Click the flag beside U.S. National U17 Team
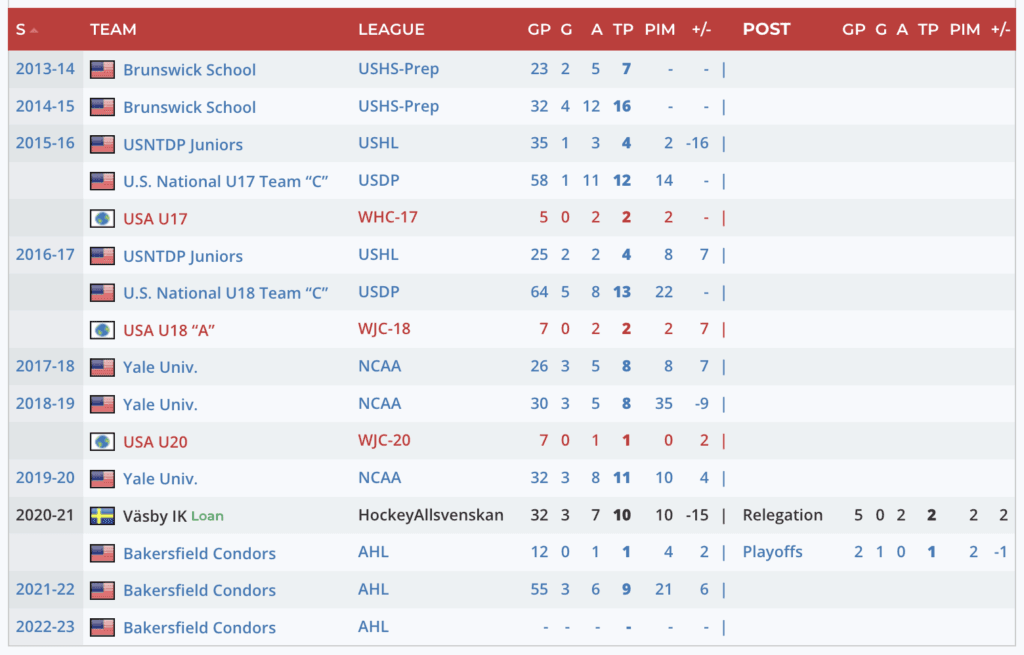Screen dimensions: 1024x655 pos(102,181)
